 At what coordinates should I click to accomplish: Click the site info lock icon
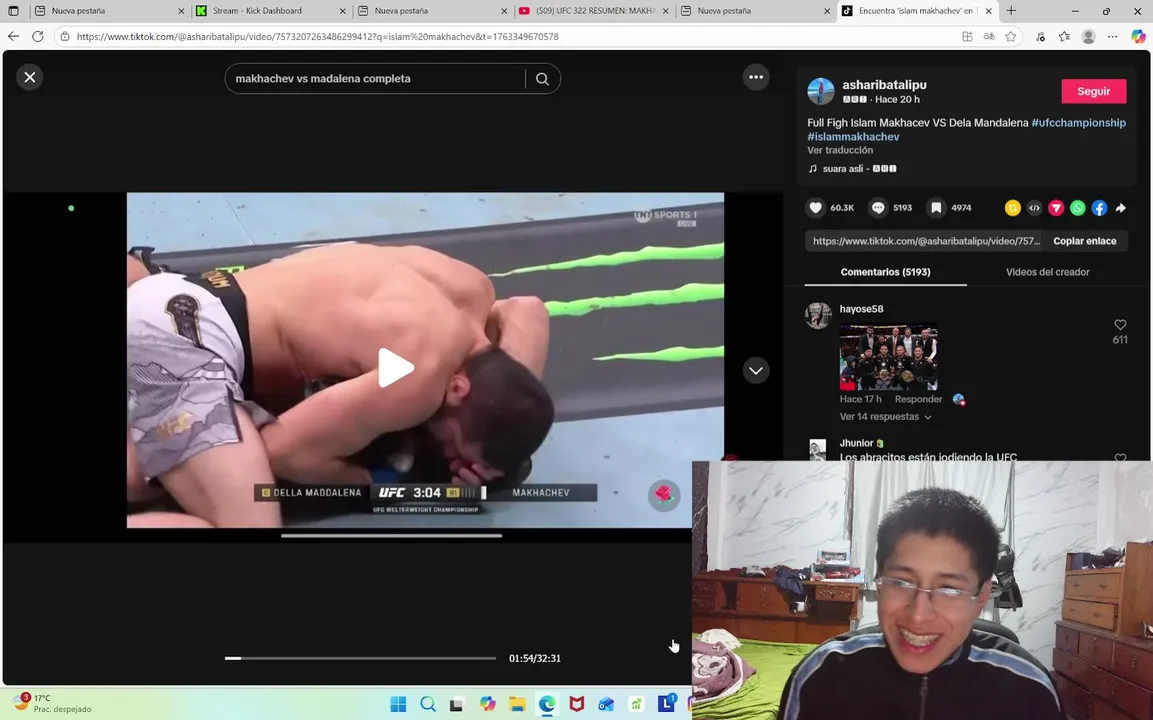pyautogui.click(x=65, y=37)
